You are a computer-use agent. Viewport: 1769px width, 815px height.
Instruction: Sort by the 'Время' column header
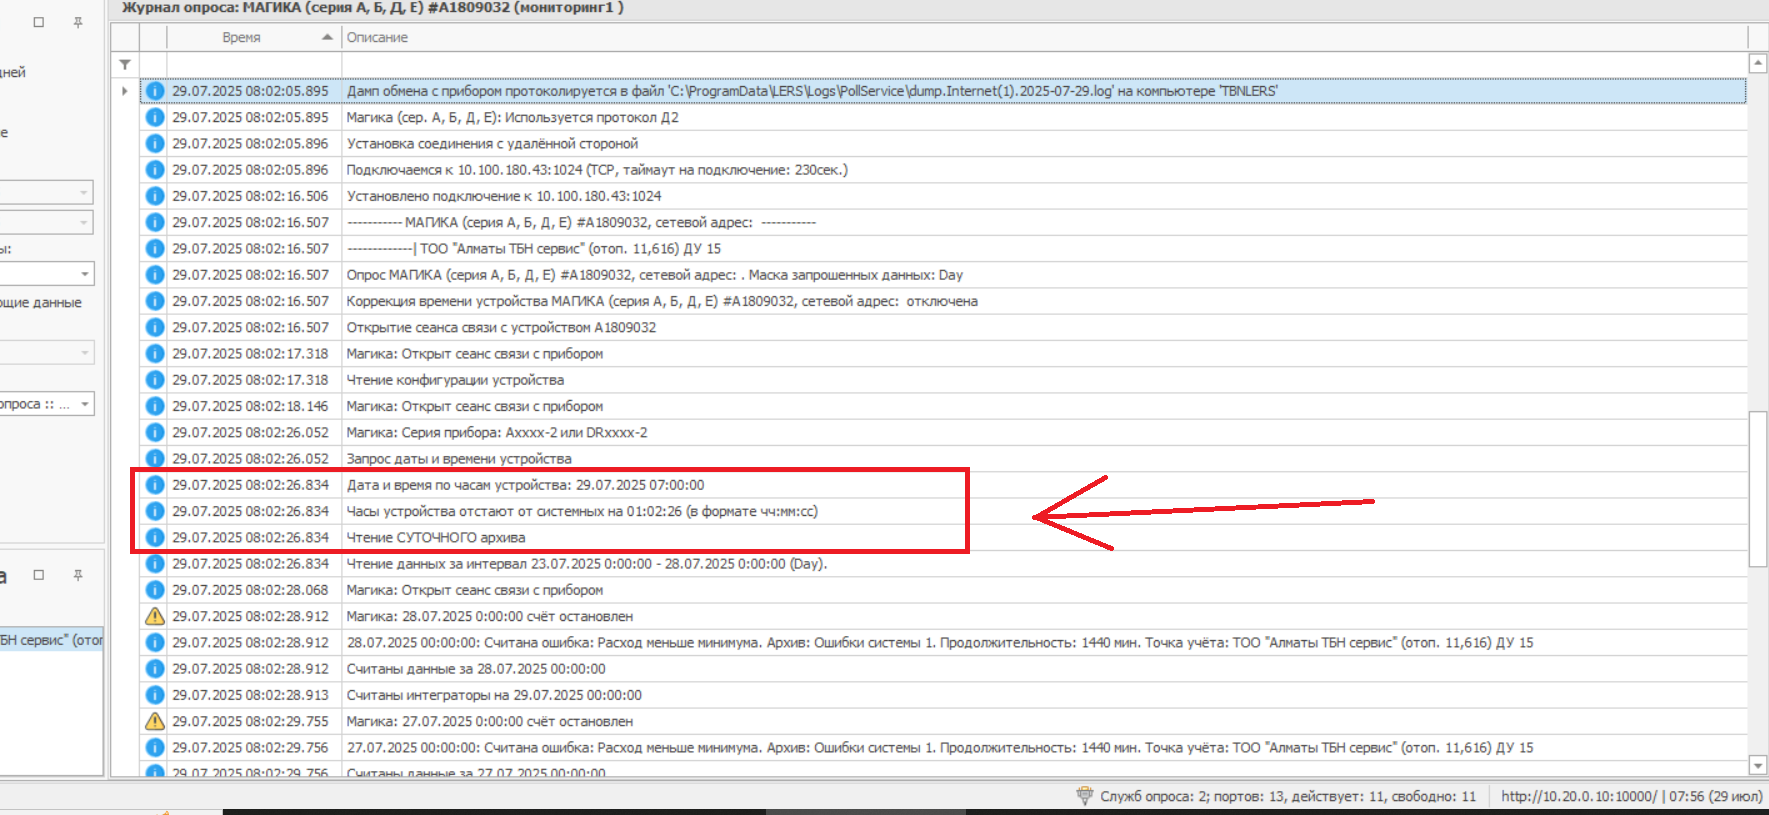click(241, 37)
